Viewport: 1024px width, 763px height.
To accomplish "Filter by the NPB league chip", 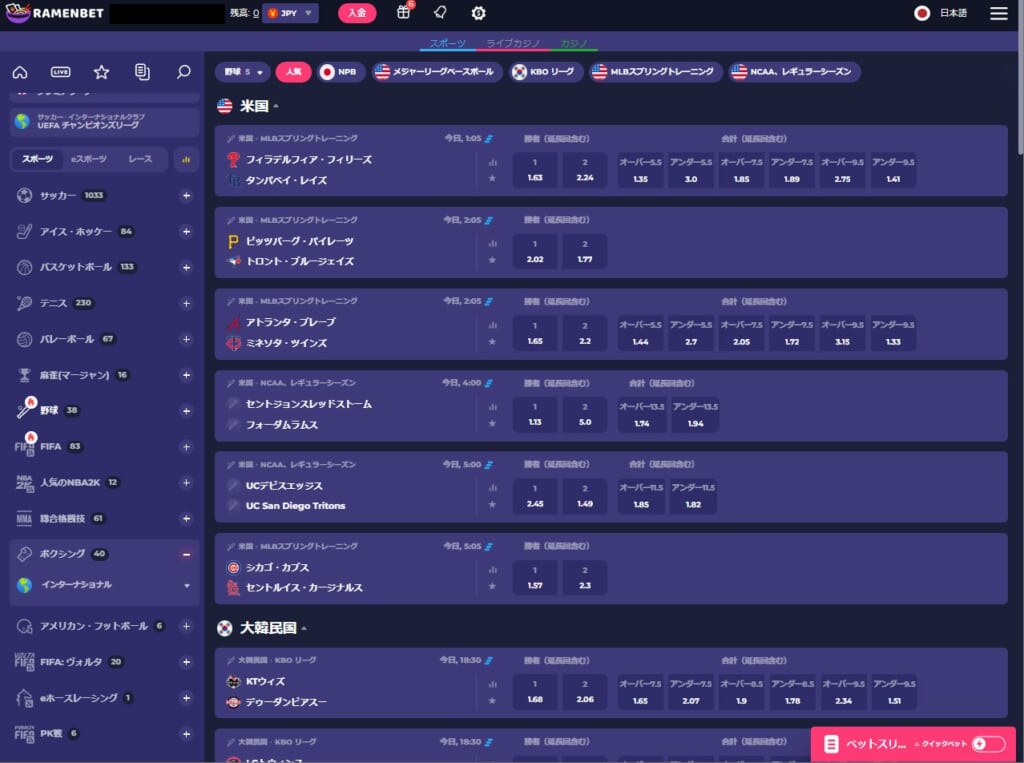I will (x=340, y=72).
